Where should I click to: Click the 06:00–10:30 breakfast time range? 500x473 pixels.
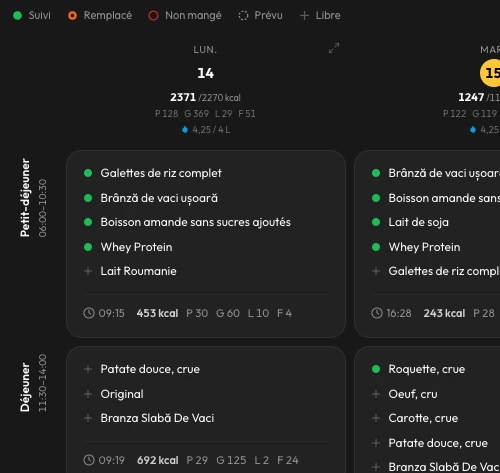coord(42,208)
